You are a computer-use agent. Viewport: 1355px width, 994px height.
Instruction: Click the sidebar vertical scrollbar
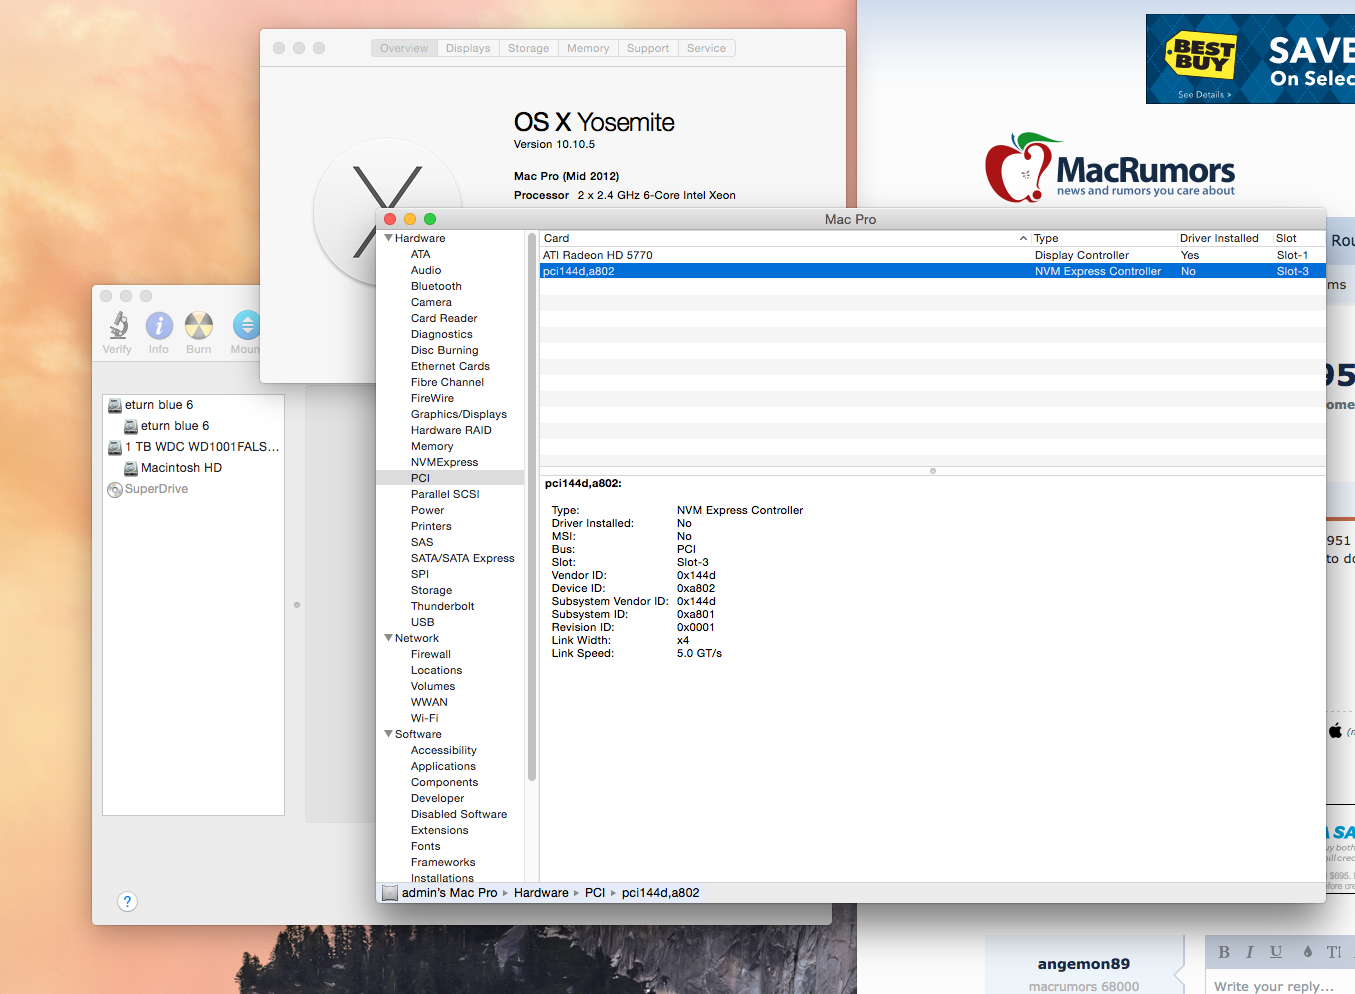(532, 506)
